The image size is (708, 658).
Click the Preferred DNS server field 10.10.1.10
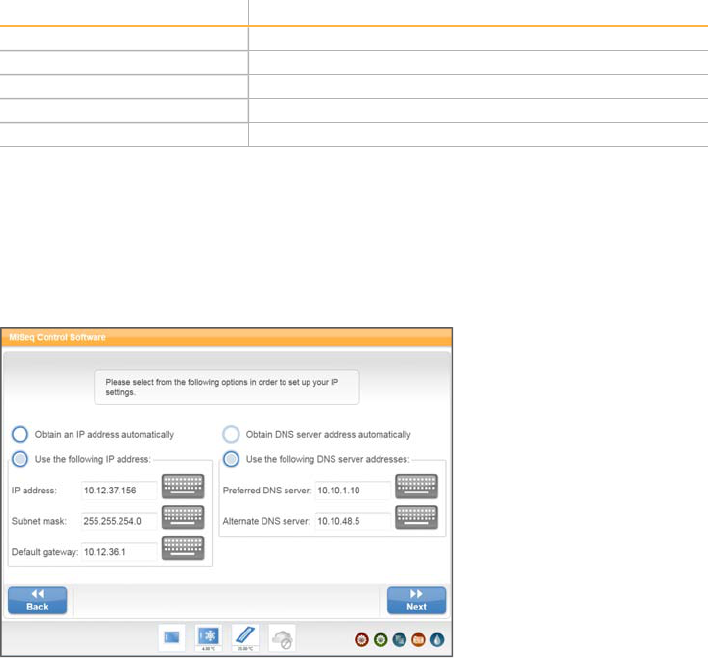(x=353, y=490)
